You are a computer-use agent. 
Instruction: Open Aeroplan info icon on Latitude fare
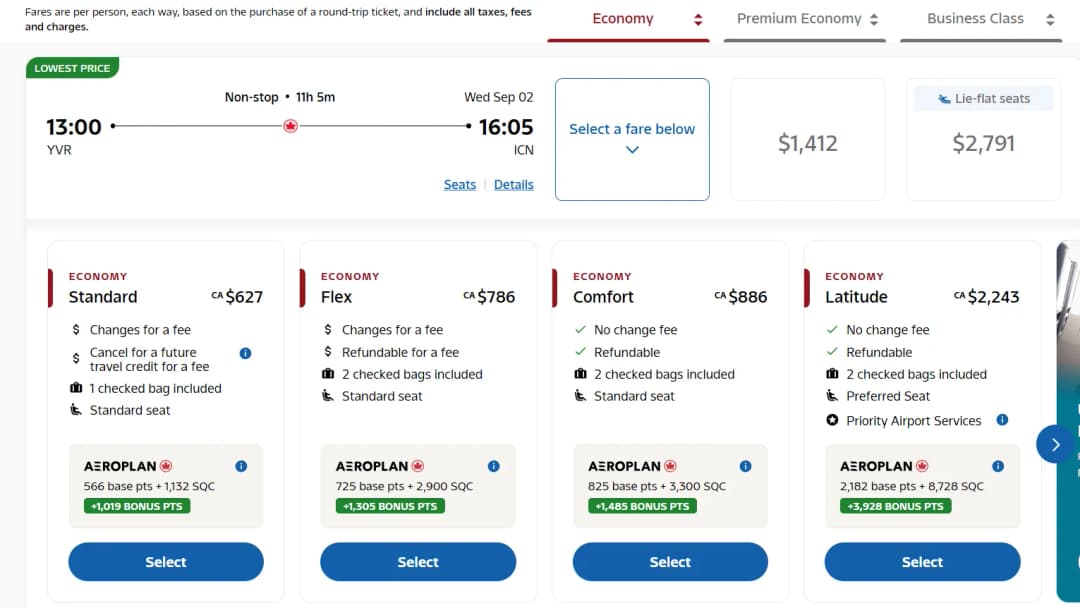pyautogui.click(x=997, y=466)
